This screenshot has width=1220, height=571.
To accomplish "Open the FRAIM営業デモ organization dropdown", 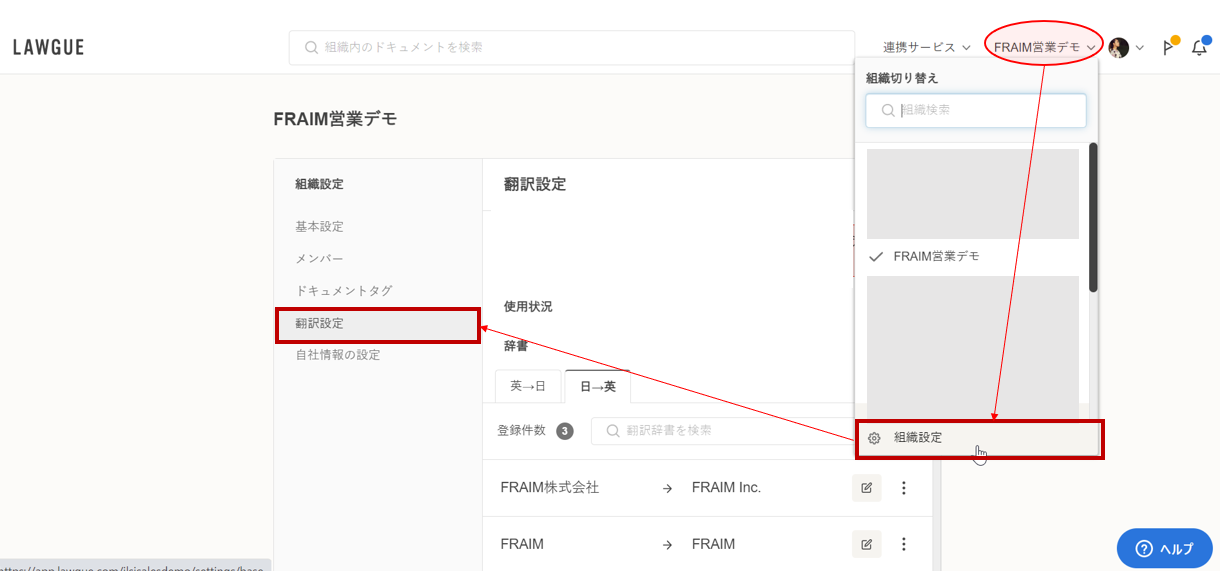I will point(1044,47).
